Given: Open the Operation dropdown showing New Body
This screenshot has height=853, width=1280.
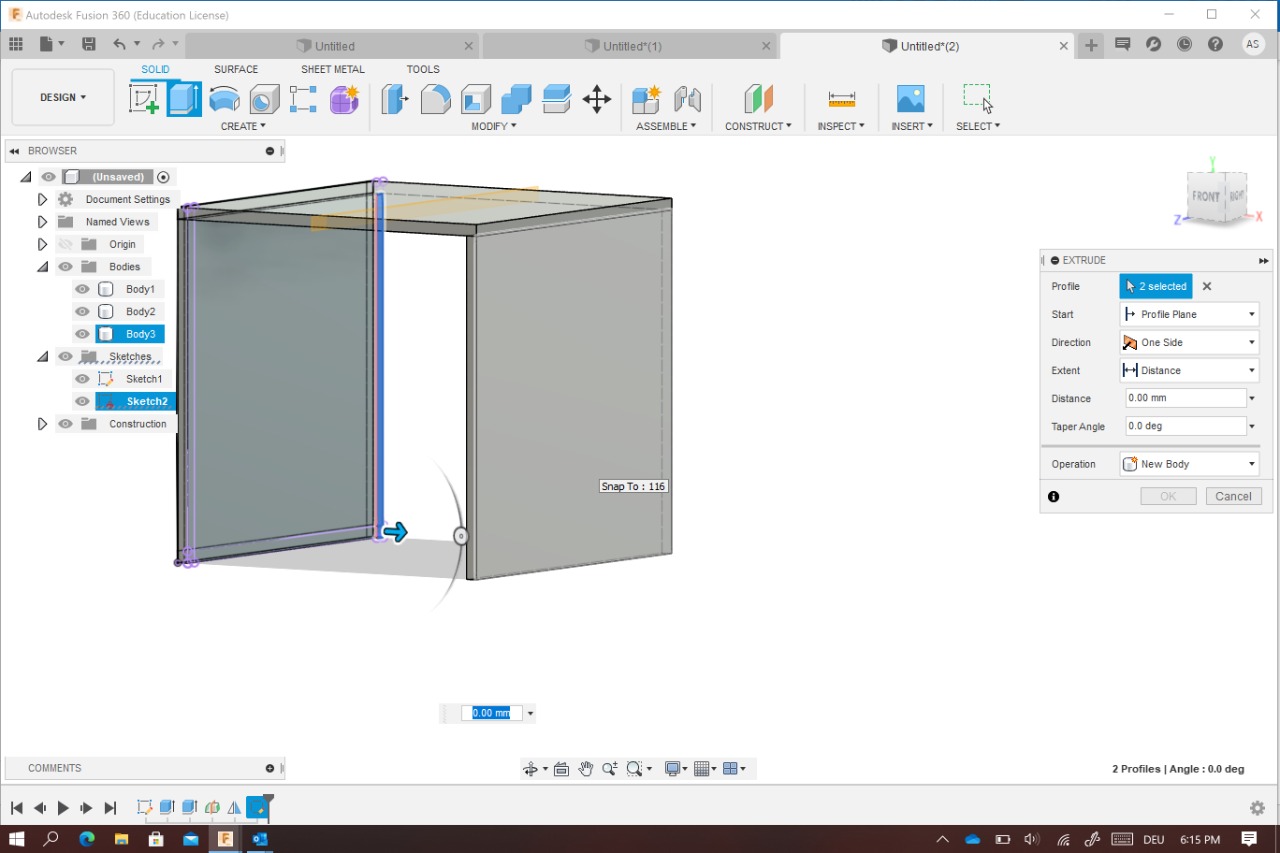Looking at the screenshot, I should (1189, 464).
